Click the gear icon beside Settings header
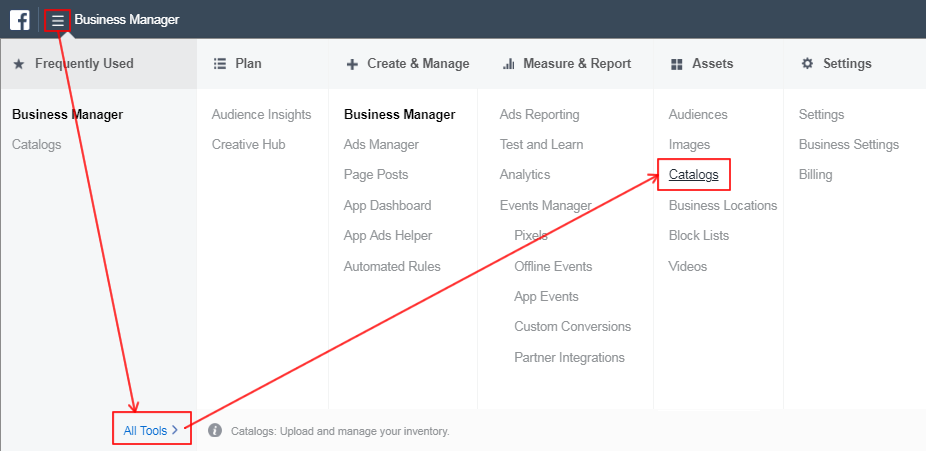This screenshot has height=451, width=926. coord(807,63)
